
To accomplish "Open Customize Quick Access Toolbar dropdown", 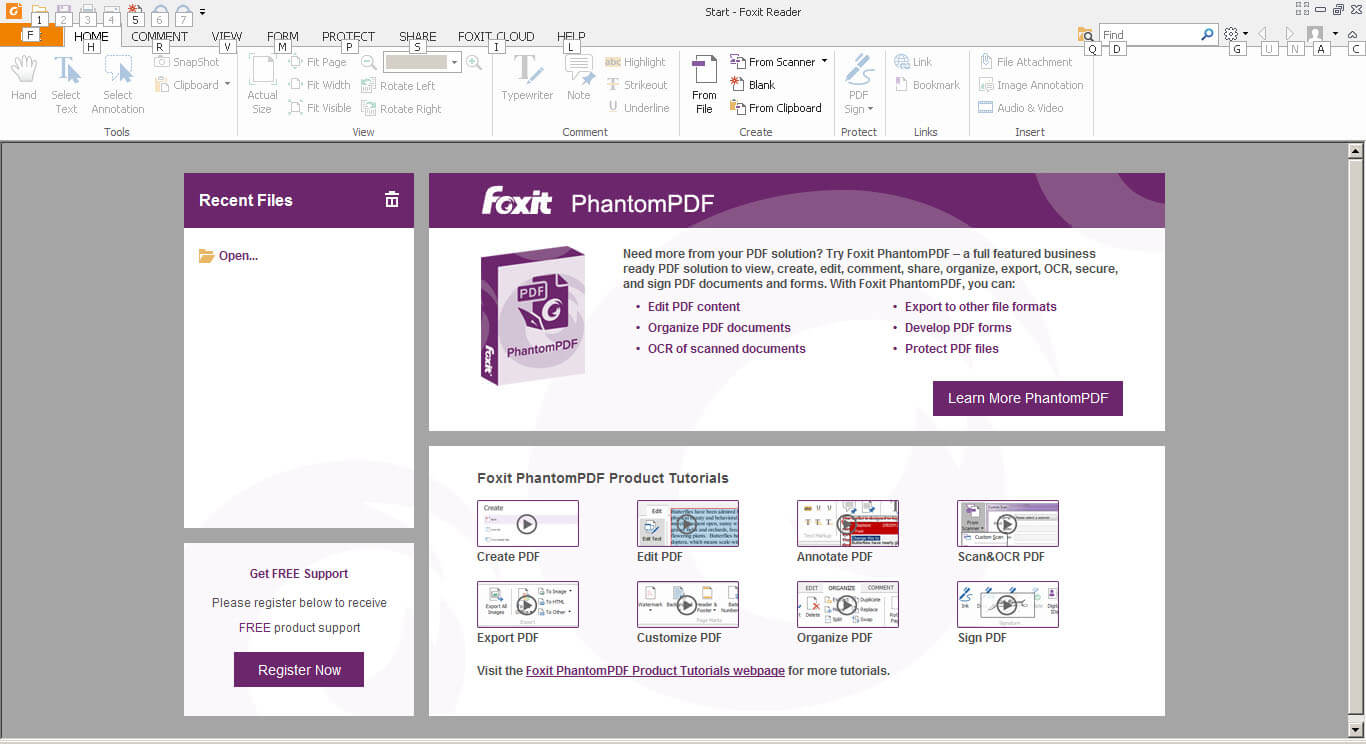I will [203, 12].
